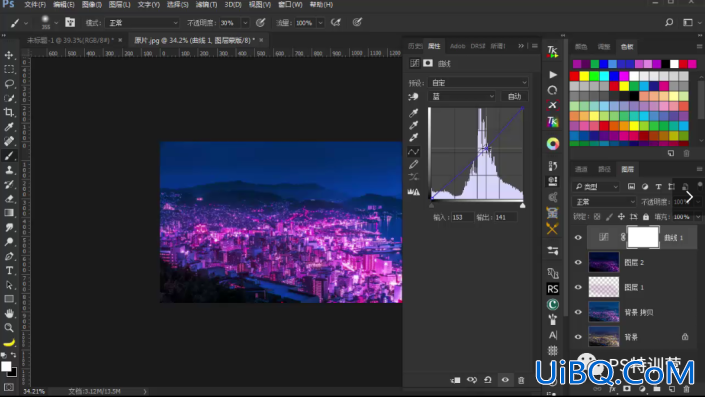The width and height of the screenshot is (705, 397).
Task: Select the Lasso tool
Action: click(9, 84)
